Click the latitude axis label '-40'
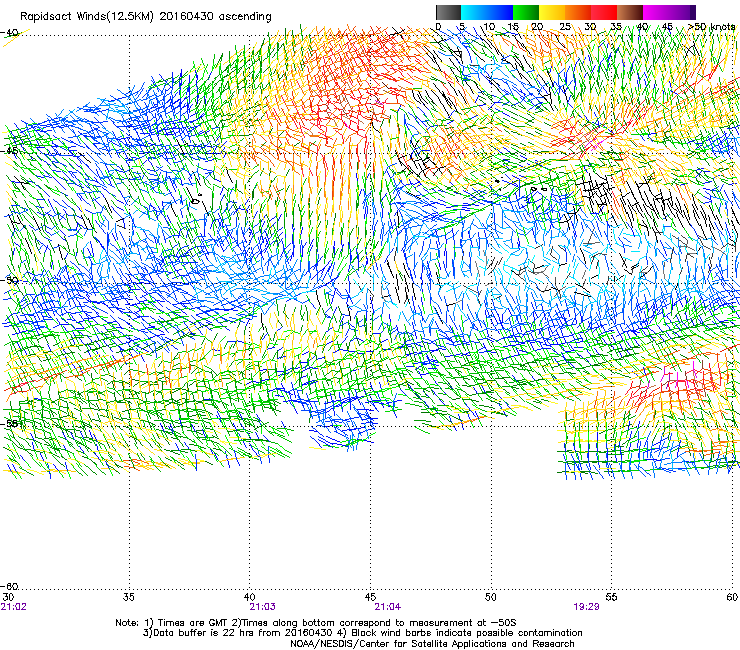The image size is (740, 650). pyautogui.click(x=10, y=33)
